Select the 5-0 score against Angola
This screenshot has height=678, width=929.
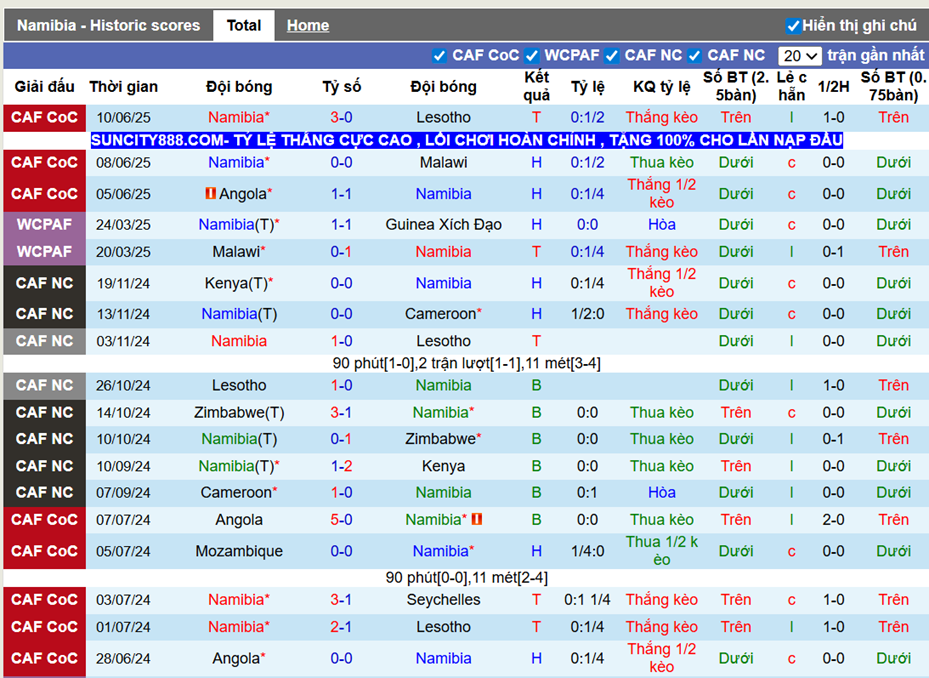click(x=341, y=520)
